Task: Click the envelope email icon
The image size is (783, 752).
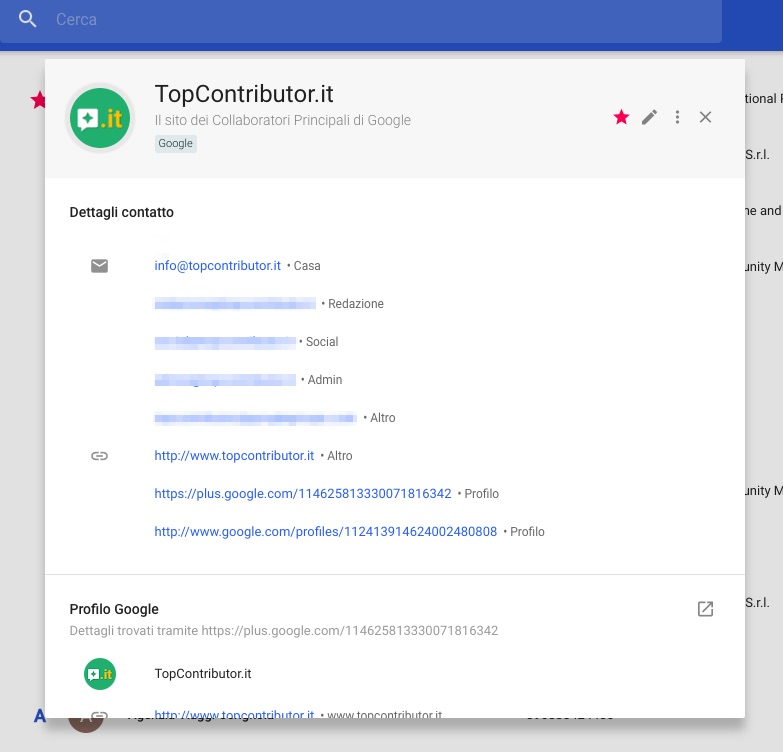Action: [99, 266]
